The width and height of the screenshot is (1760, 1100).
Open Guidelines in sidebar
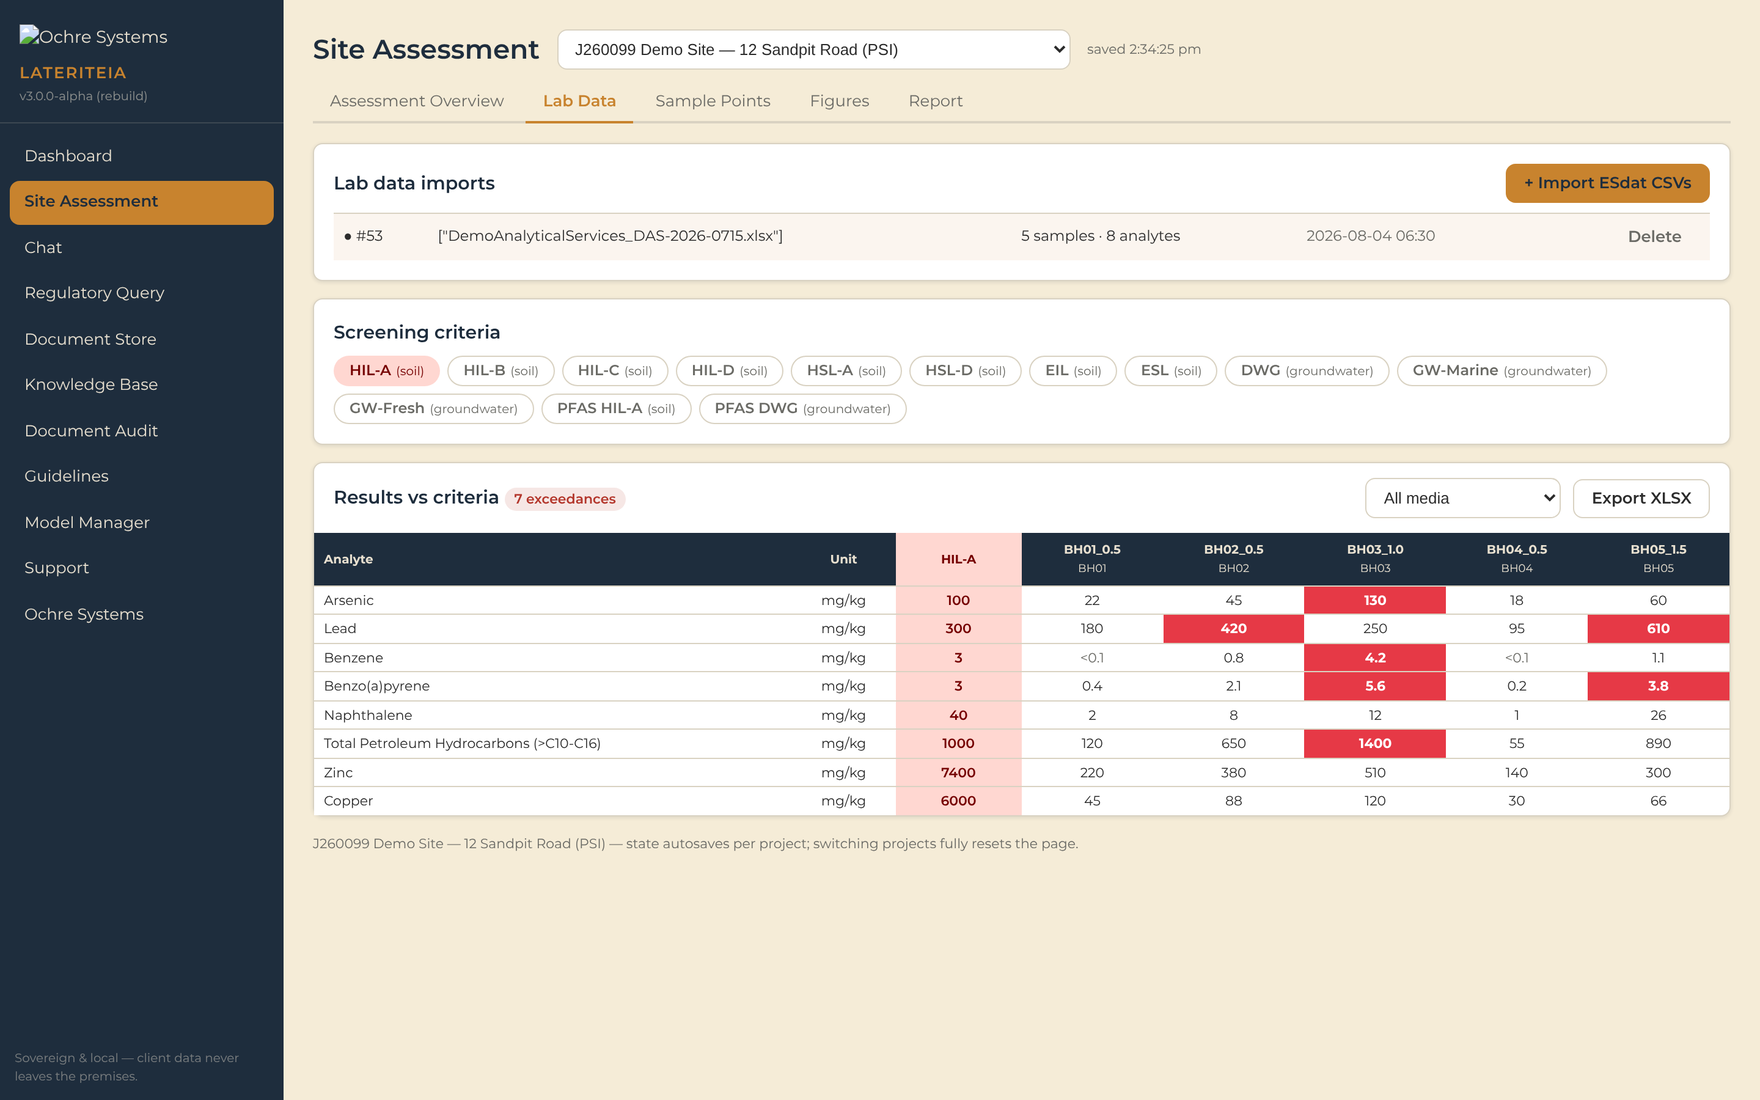[141, 476]
